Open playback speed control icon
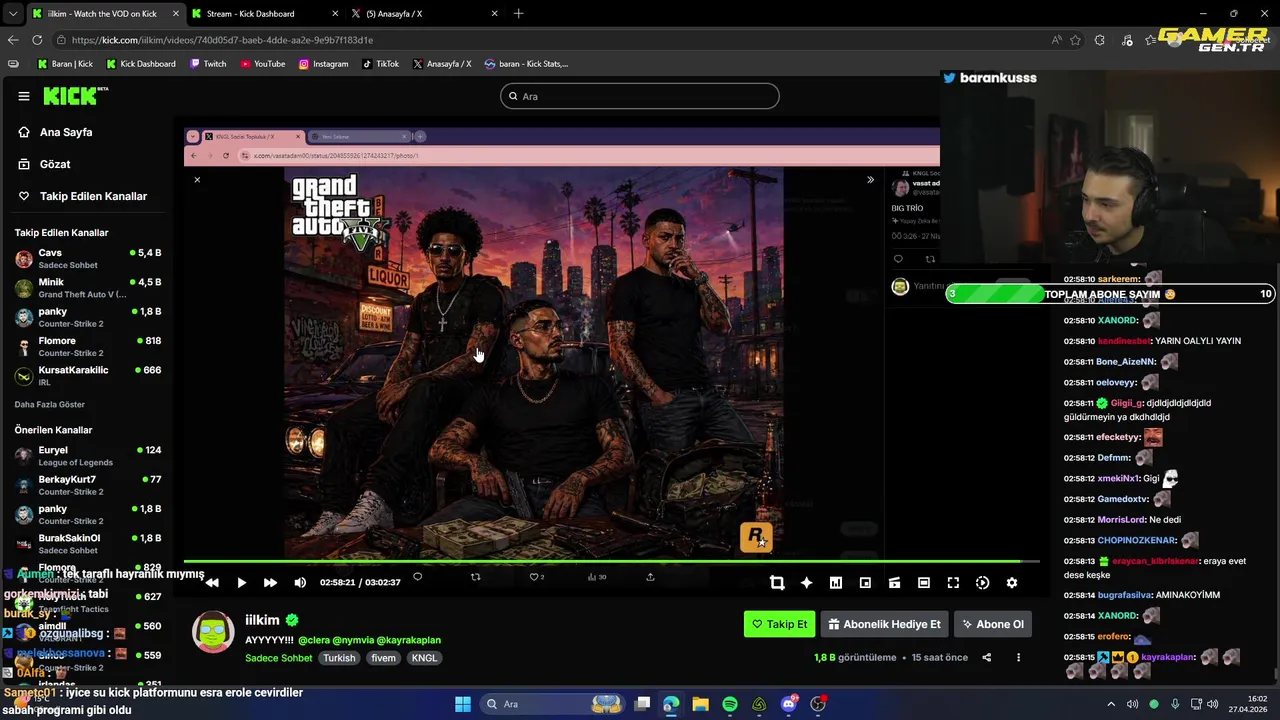This screenshot has width=1280, height=720. (982, 582)
